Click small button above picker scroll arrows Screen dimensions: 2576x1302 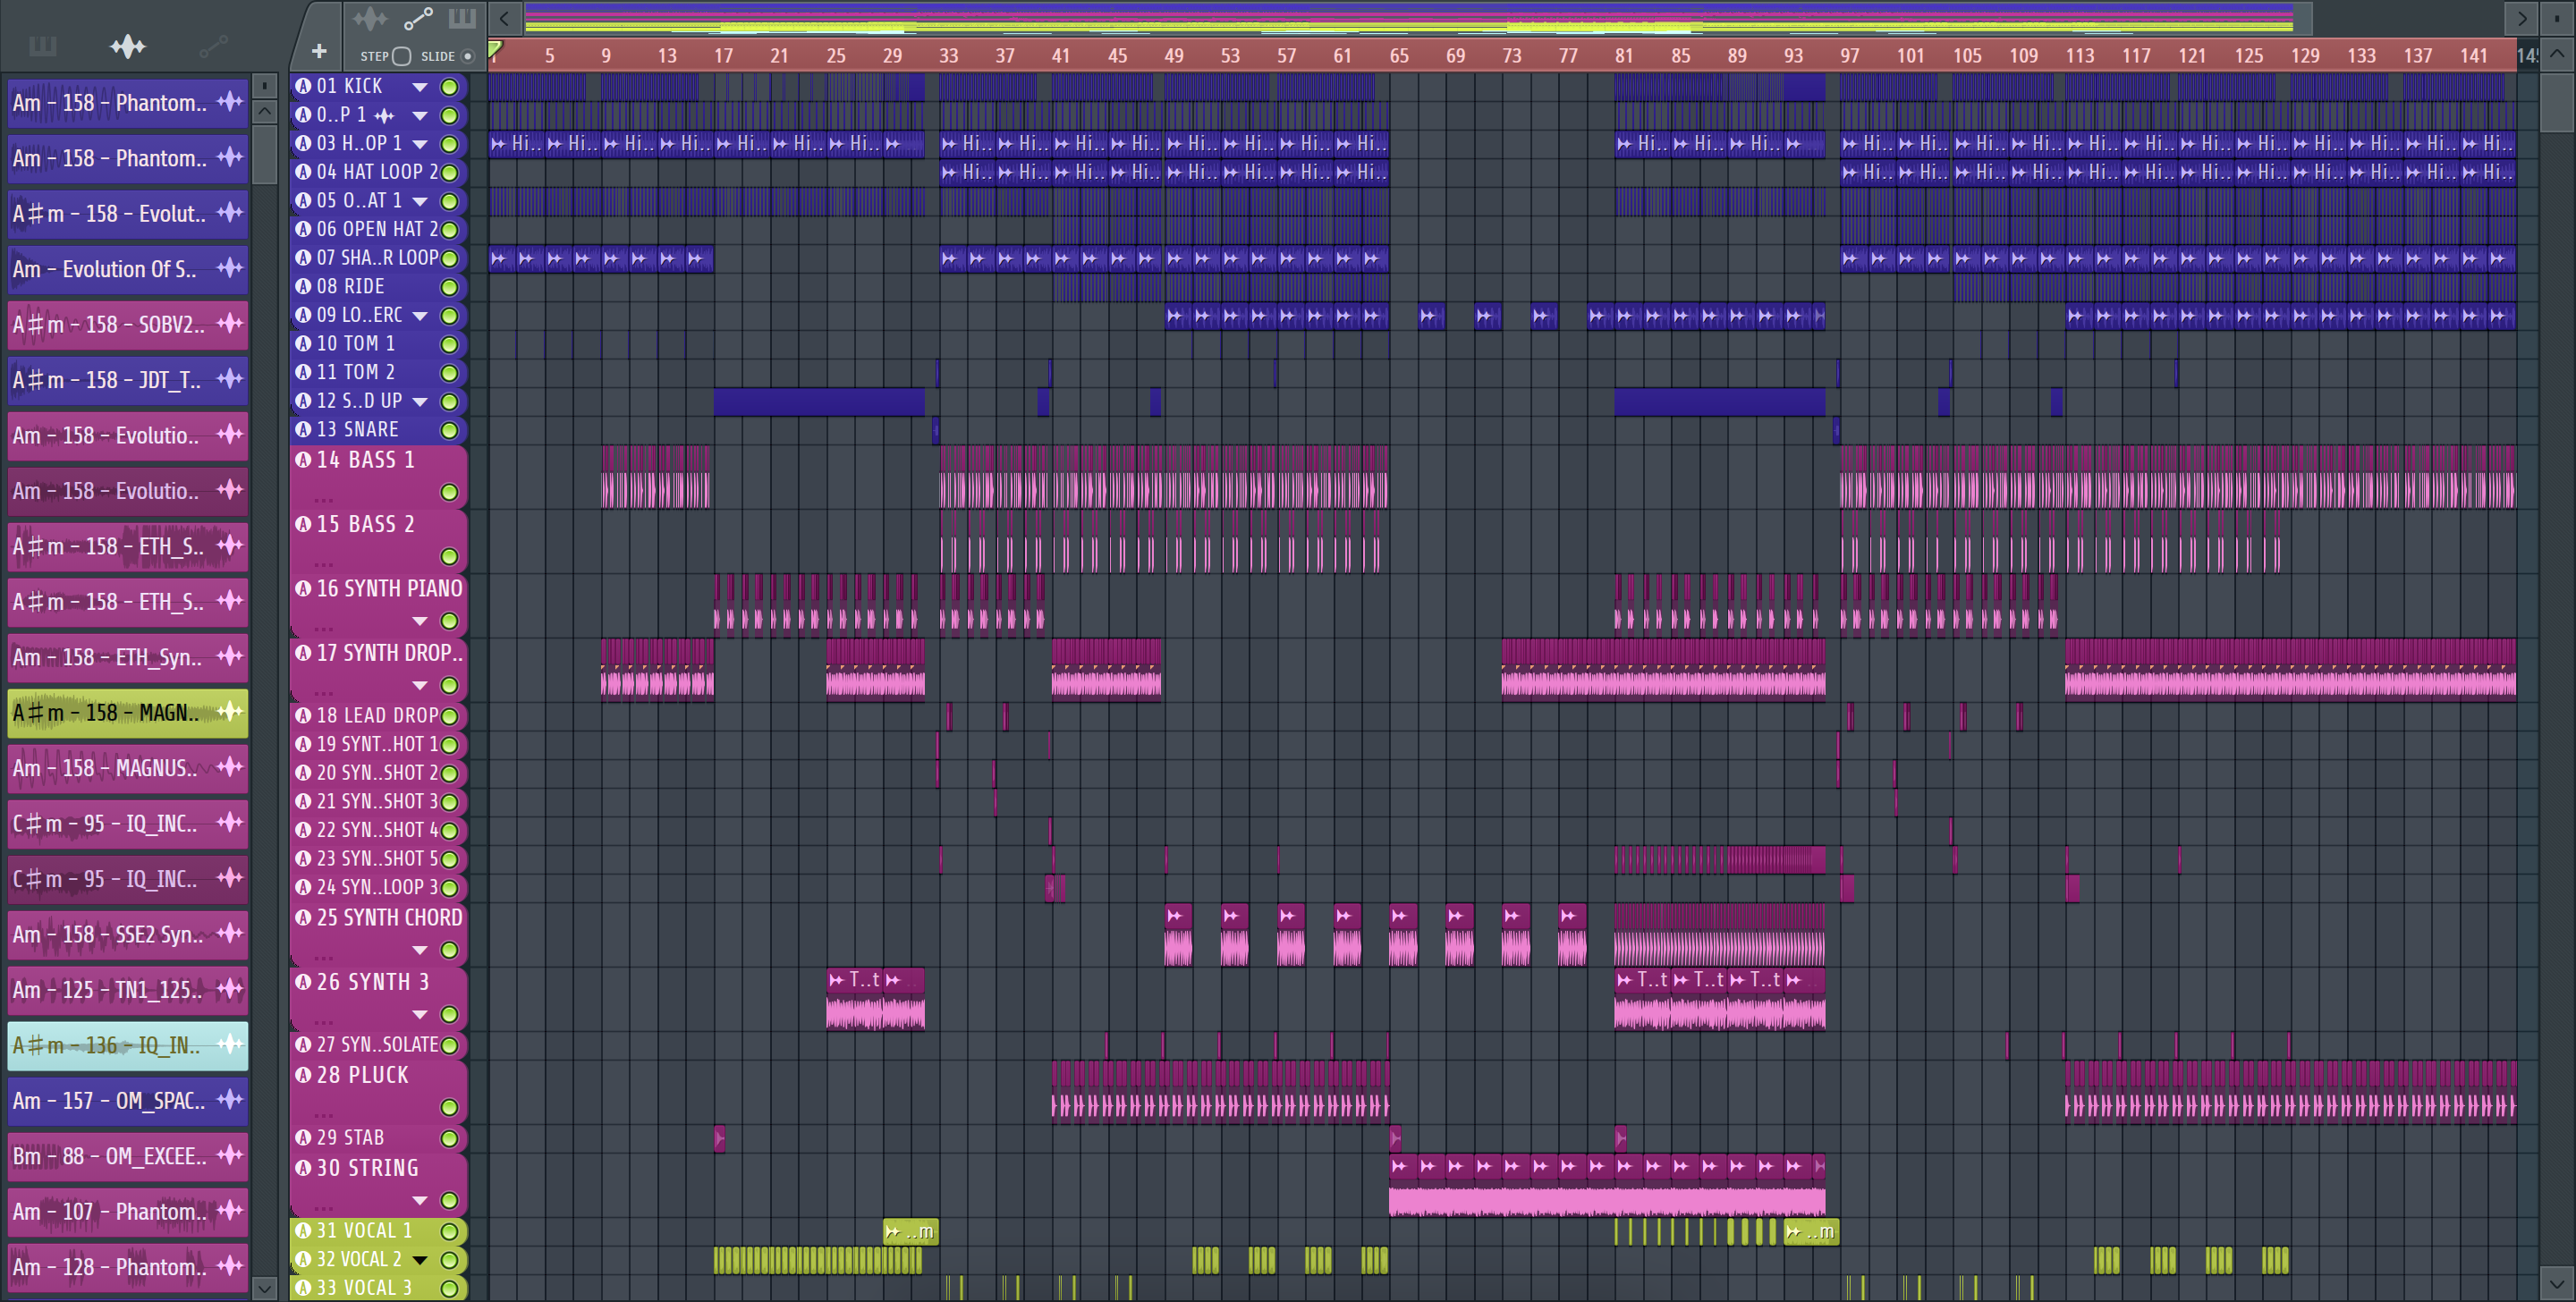pyautogui.click(x=265, y=85)
